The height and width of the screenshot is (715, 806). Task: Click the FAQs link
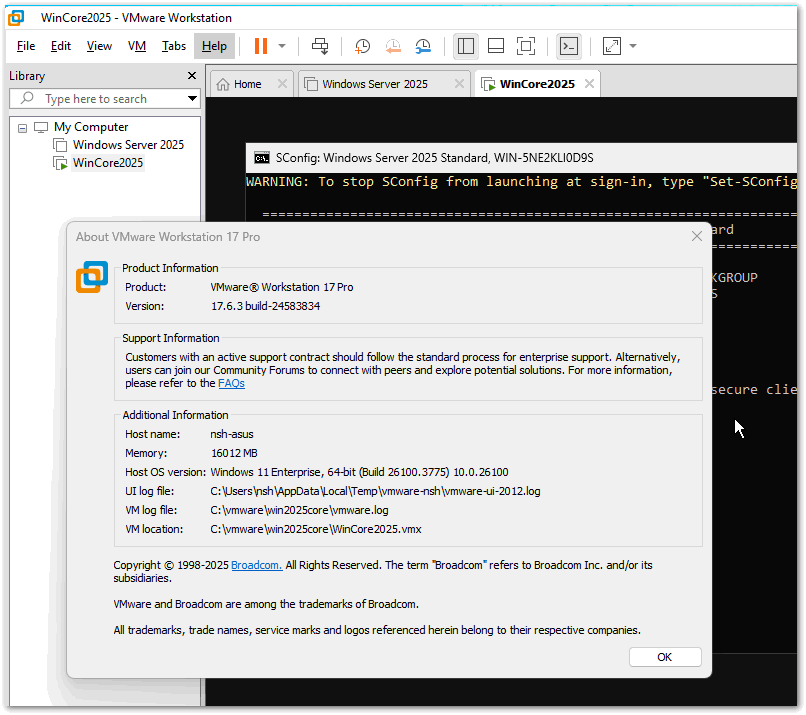pyautogui.click(x=231, y=383)
